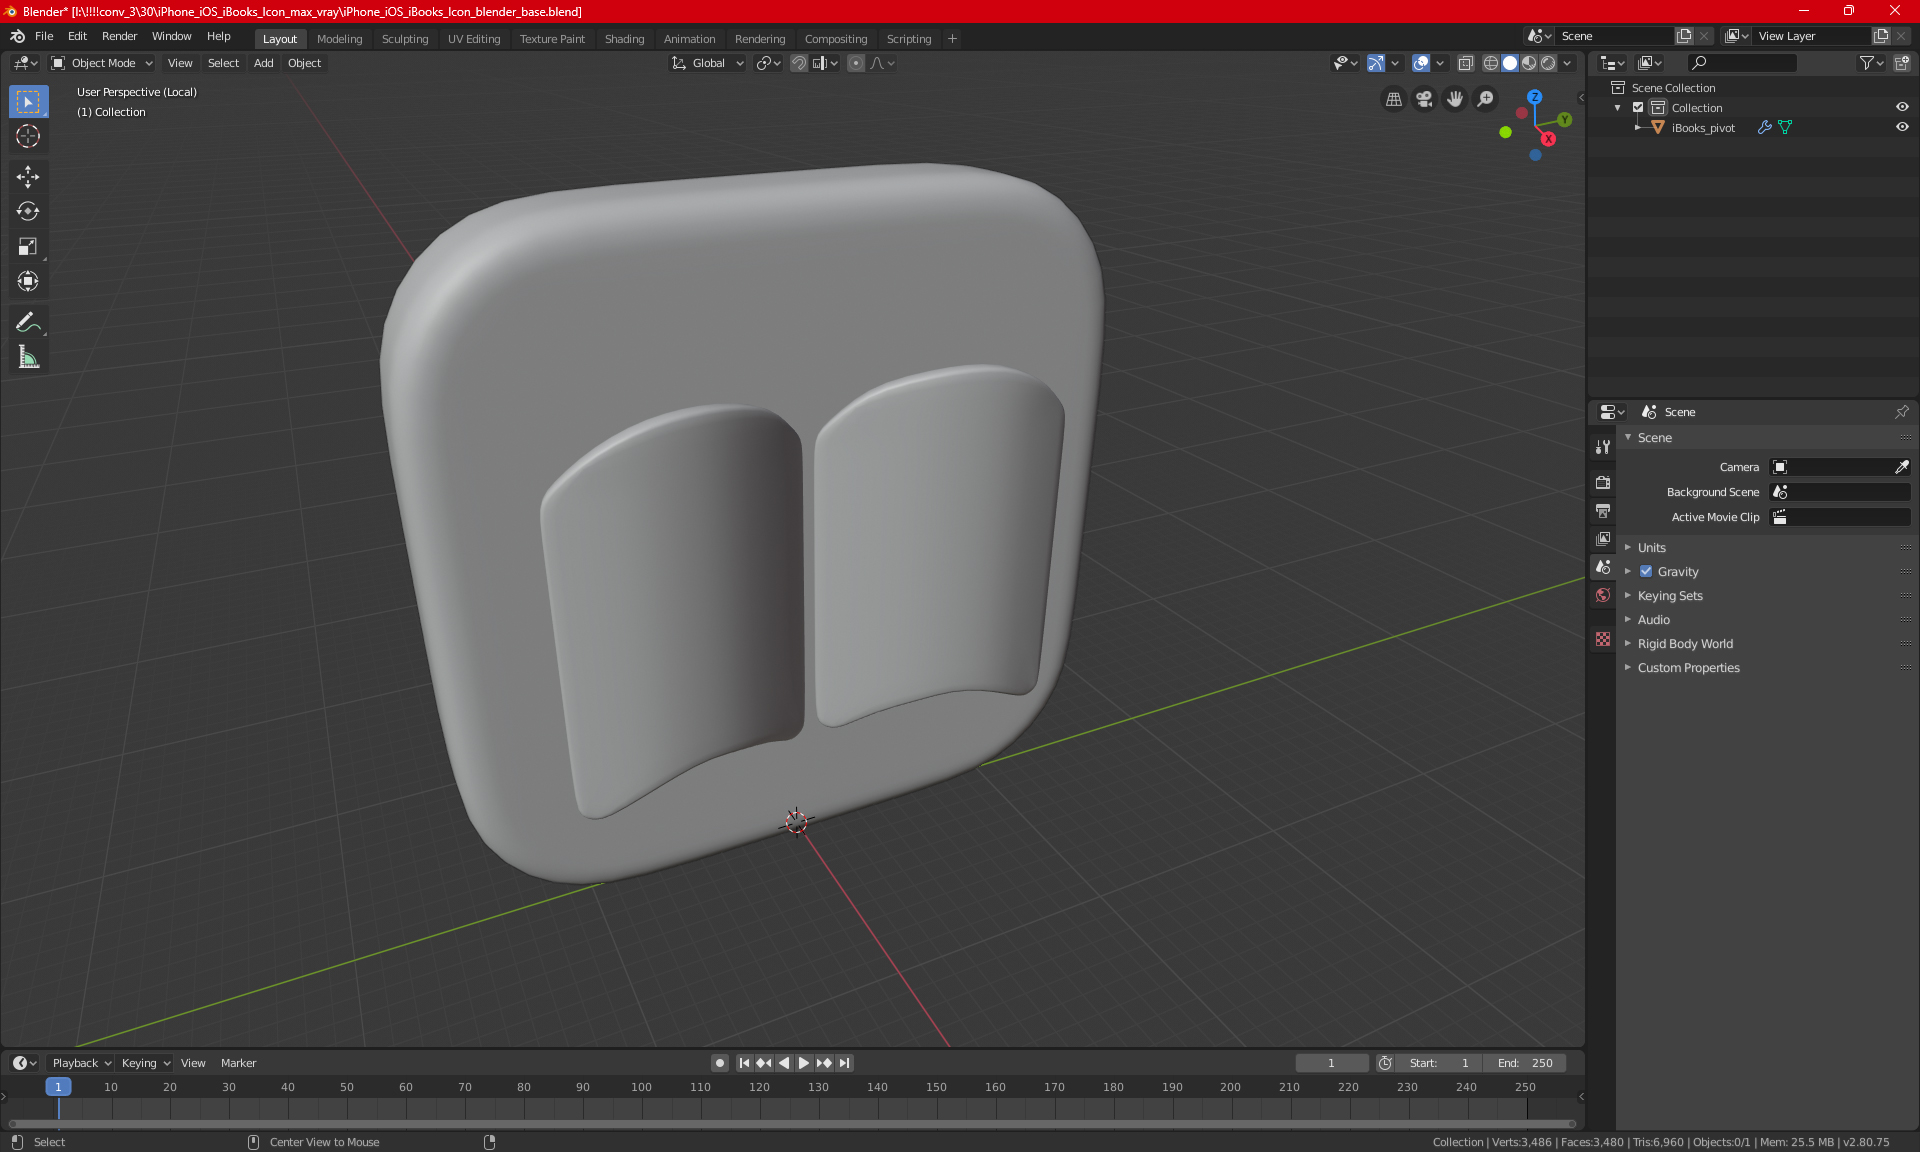1920x1152 pixels.
Task: Expand the iBooks_pivot tree item
Action: tap(1638, 127)
